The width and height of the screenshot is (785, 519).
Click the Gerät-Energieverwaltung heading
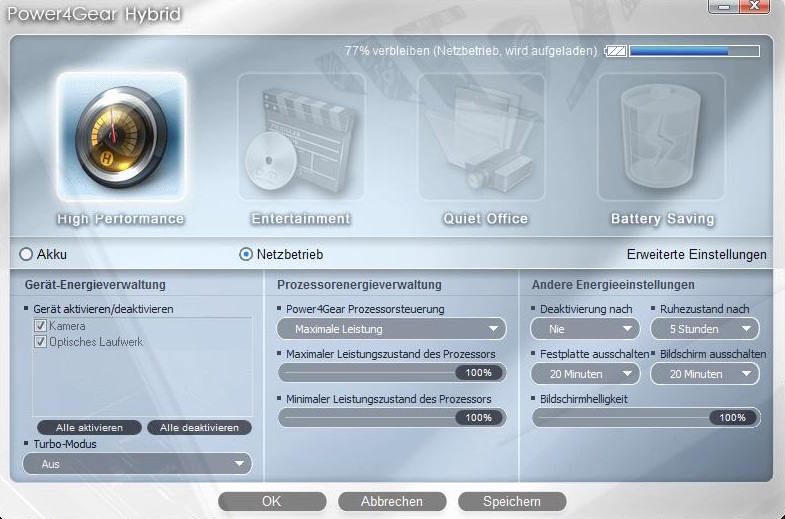[95, 285]
